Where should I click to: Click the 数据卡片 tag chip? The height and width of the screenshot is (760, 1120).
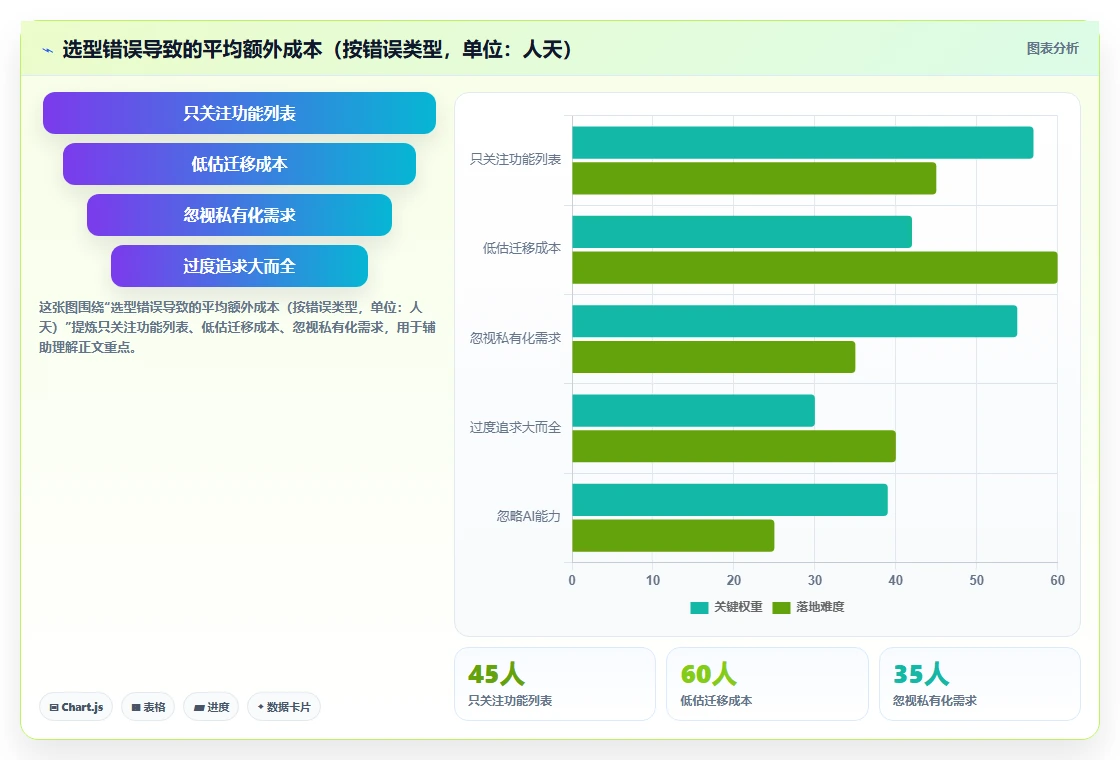coord(284,707)
